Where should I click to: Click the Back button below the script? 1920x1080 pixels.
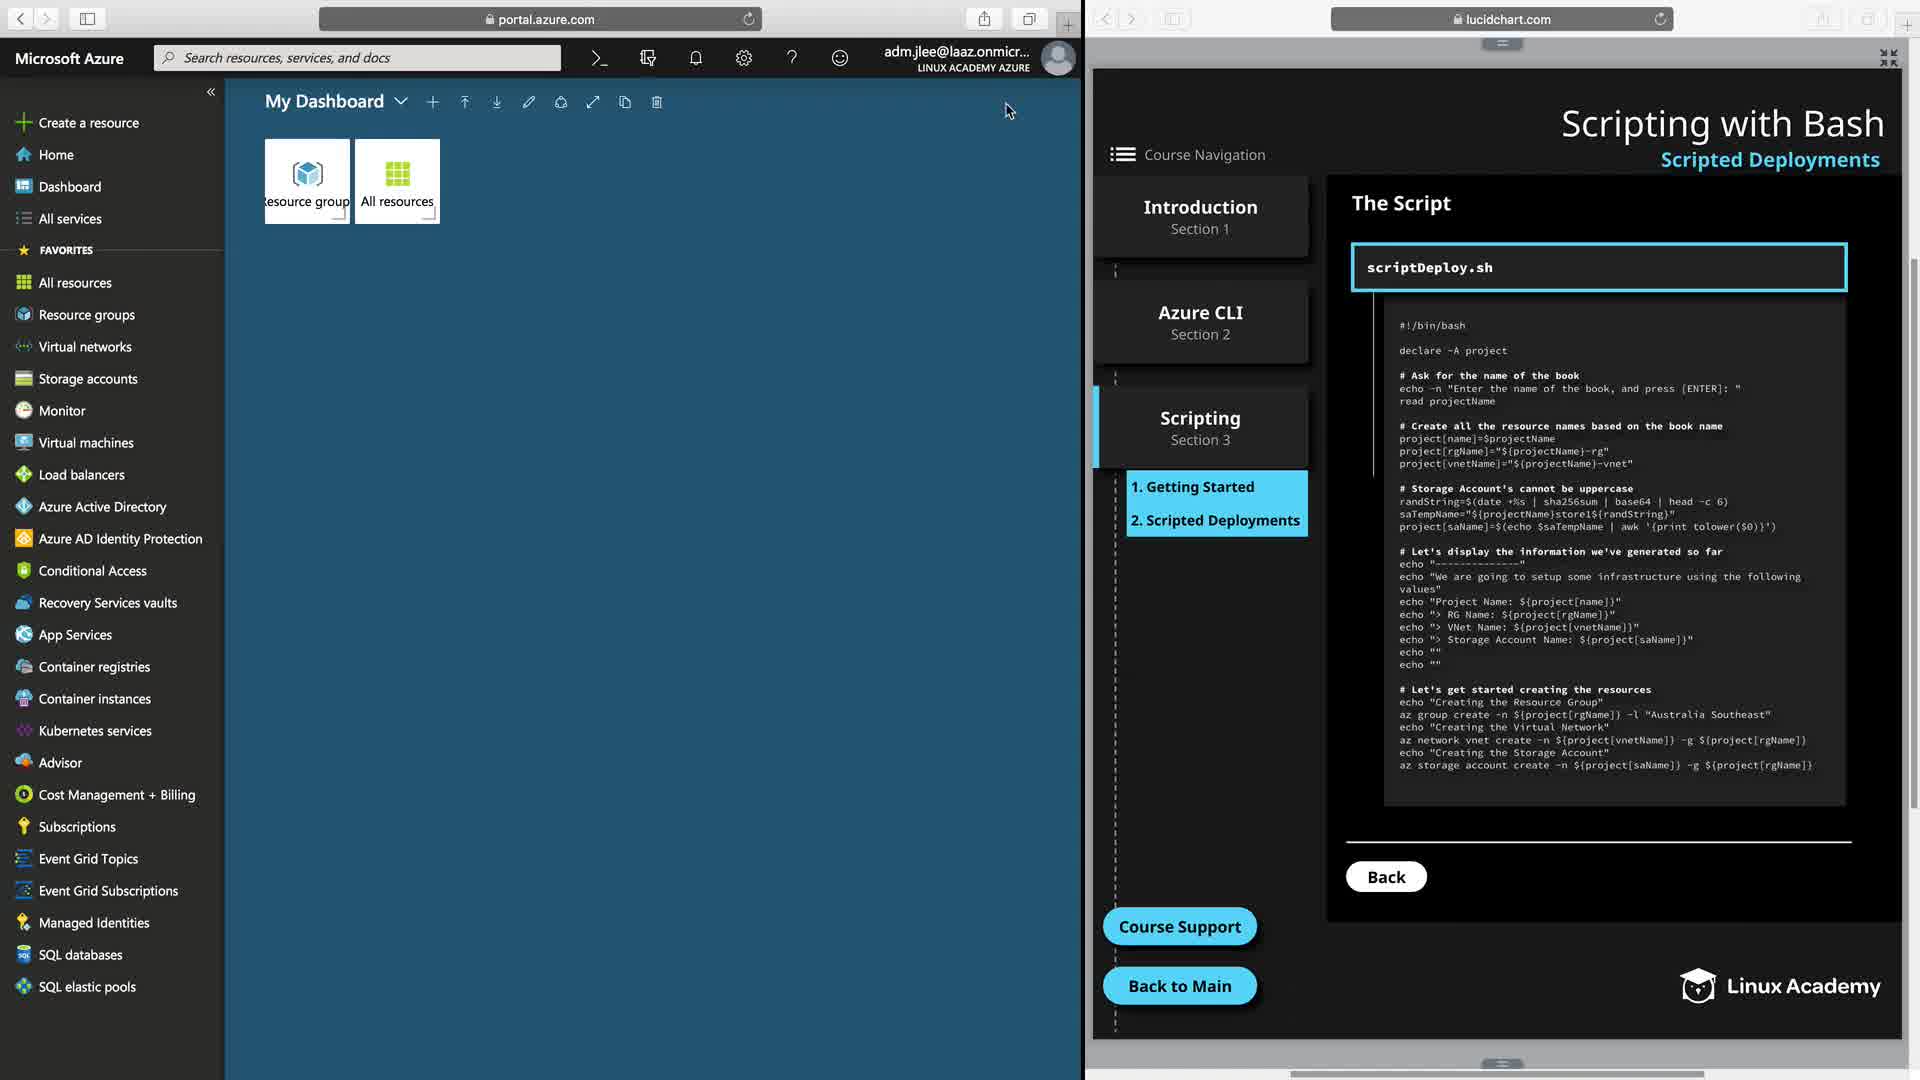pos(1386,877)
